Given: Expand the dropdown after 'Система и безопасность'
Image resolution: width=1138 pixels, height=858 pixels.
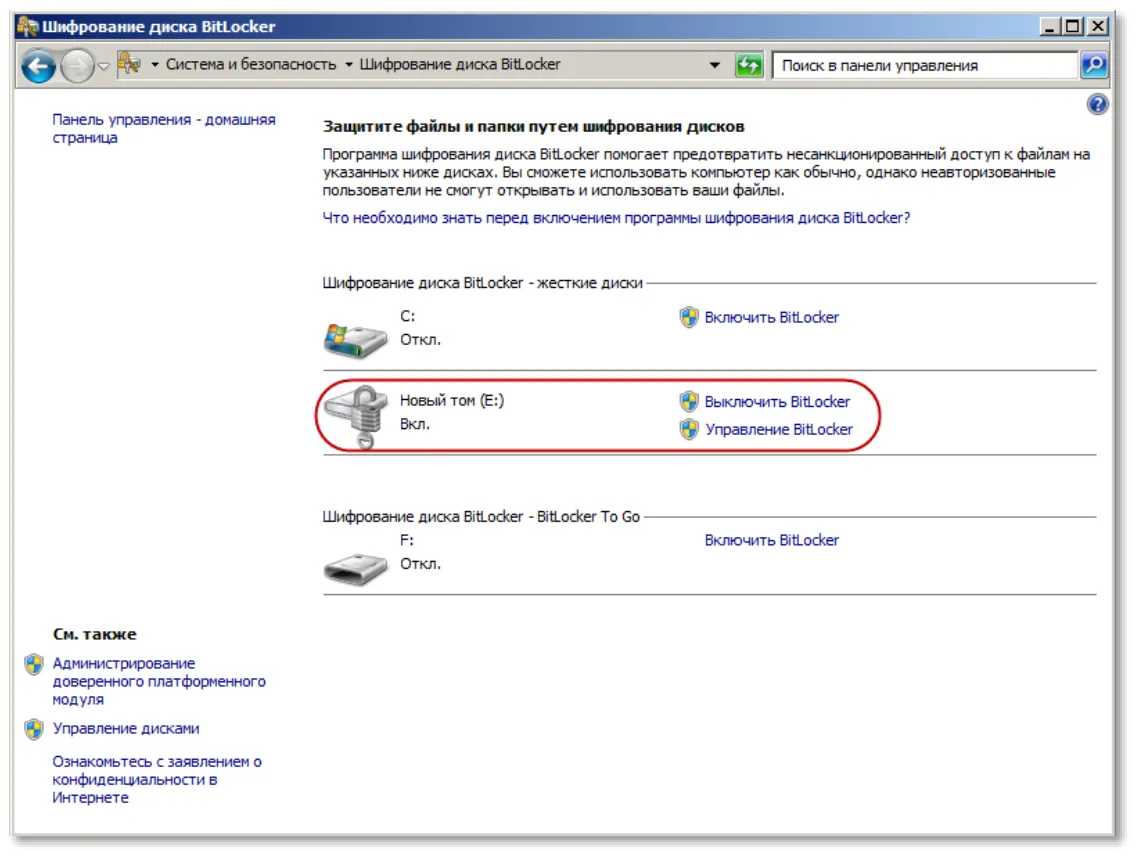Looking at the screenshot, I should [348, 65].
